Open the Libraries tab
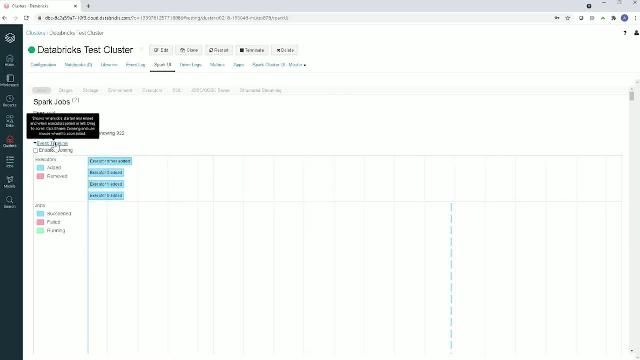This screenshot has width=640, height=360. [x=109, y=65]
